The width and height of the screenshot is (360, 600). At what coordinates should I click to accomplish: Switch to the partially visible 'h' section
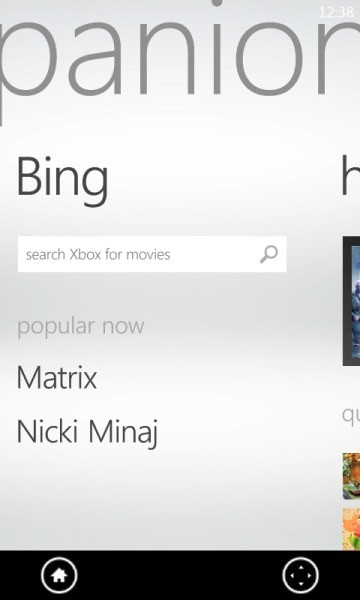350,176
